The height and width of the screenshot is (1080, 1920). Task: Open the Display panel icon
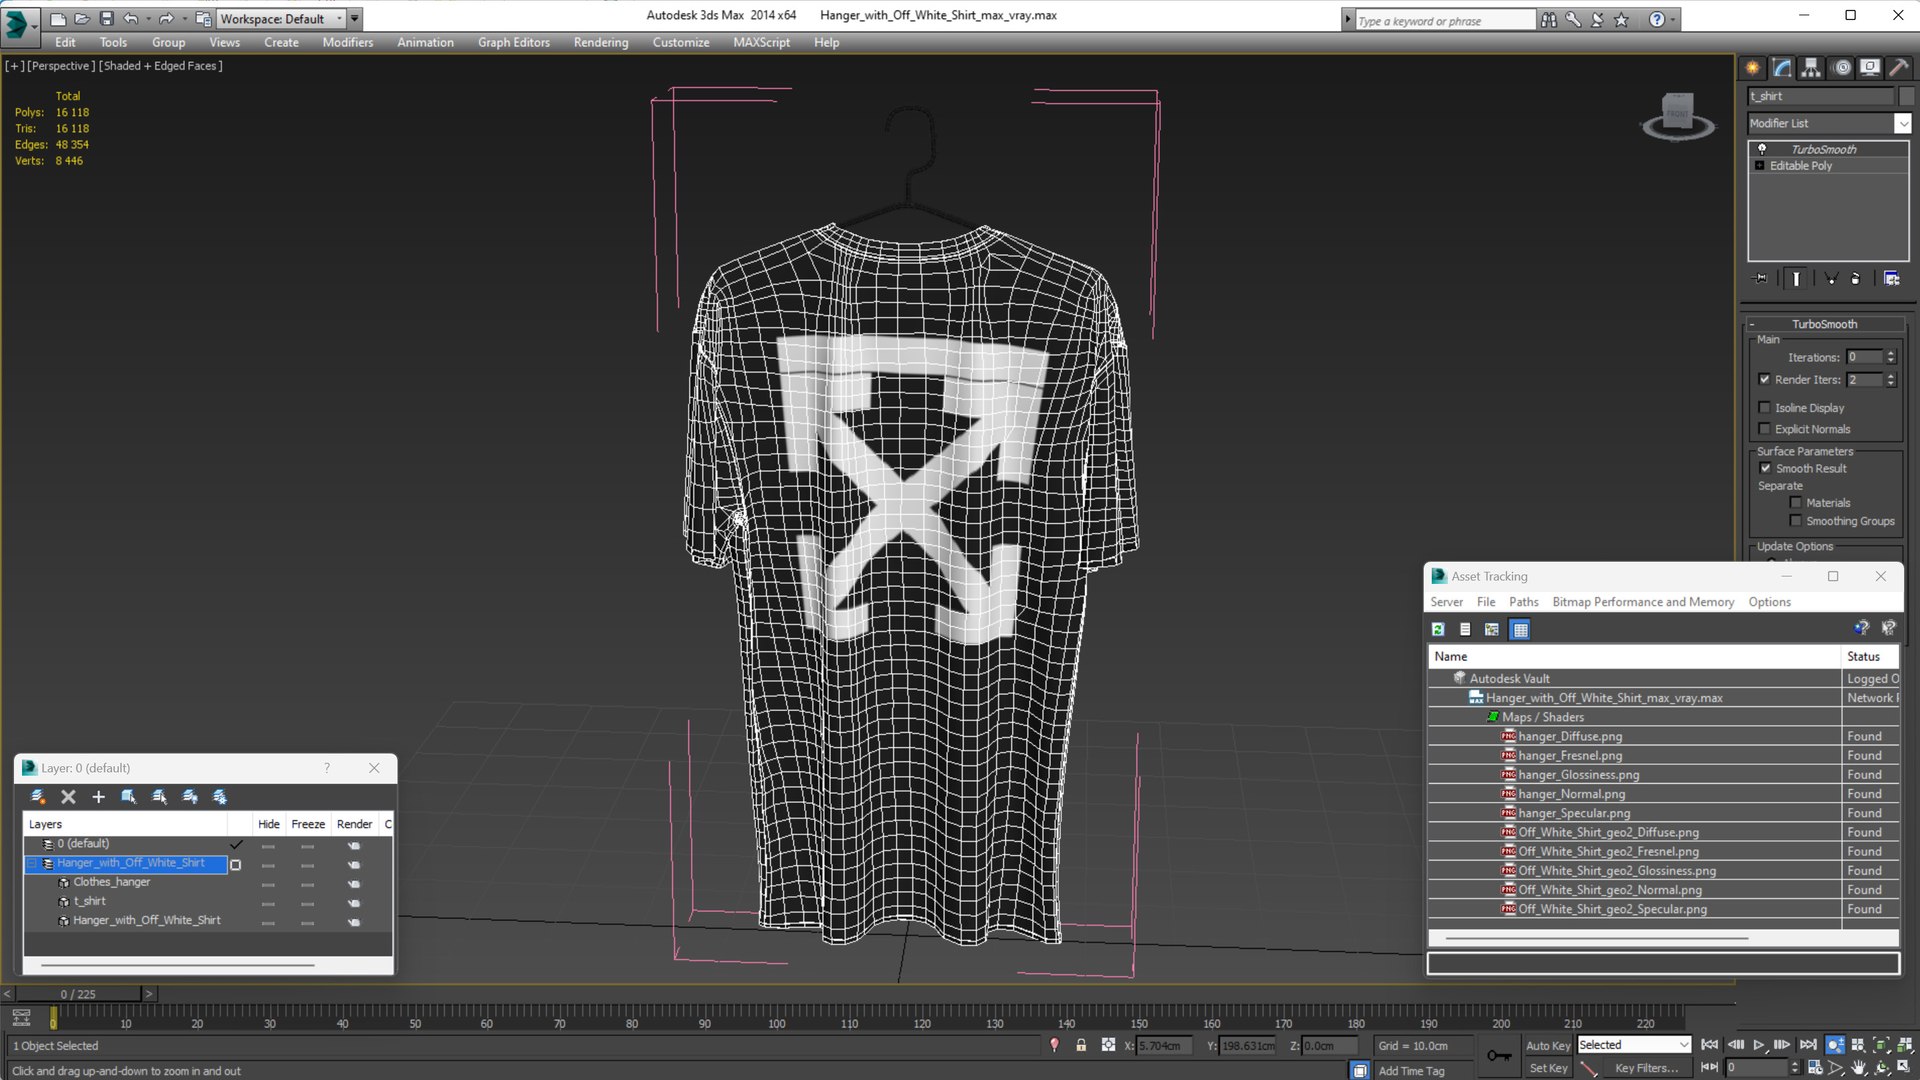tap(1870, 68)
